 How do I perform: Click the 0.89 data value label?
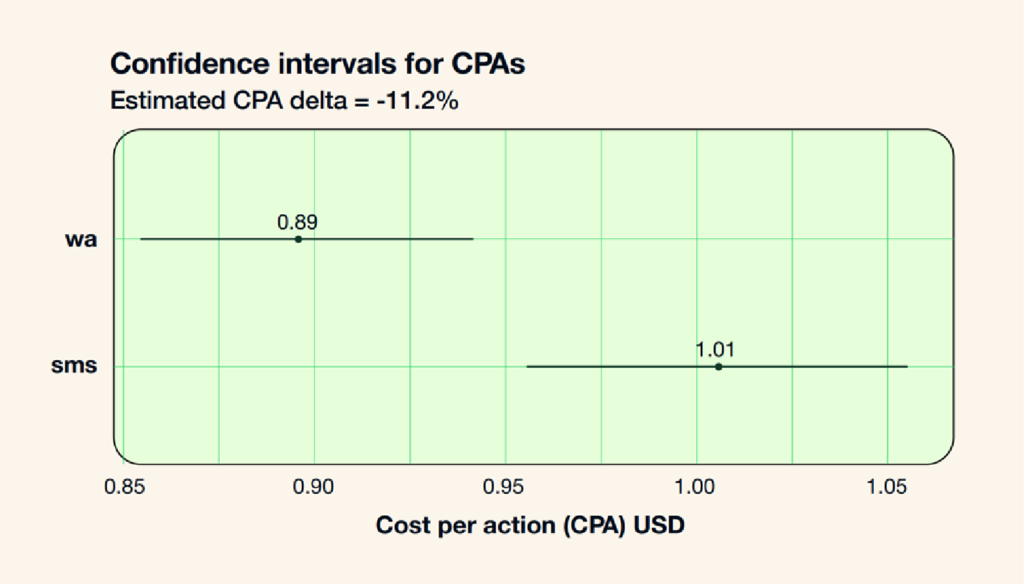coord(297,223)
